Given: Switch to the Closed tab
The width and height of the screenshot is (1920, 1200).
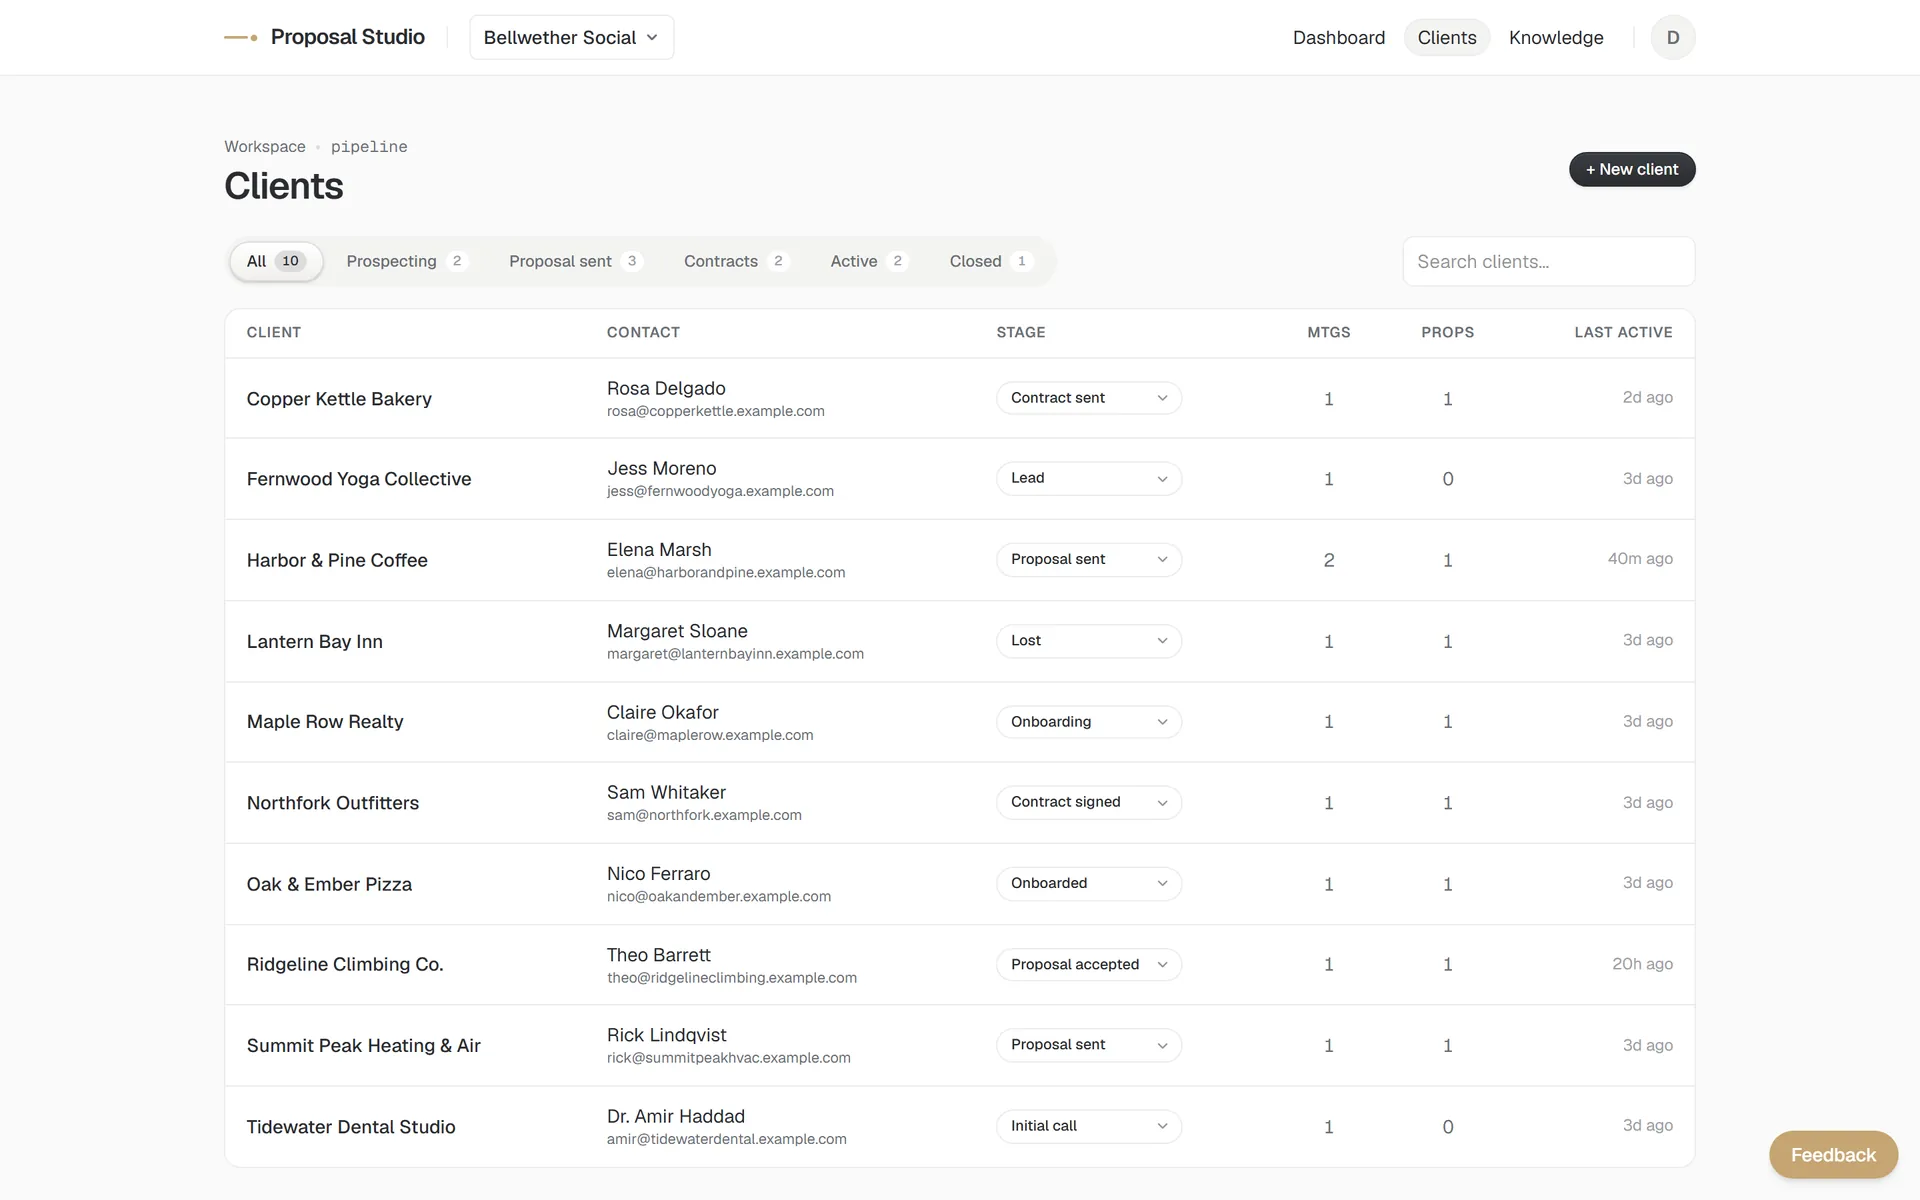Looking at the screenshot, I should click(990, 261).
